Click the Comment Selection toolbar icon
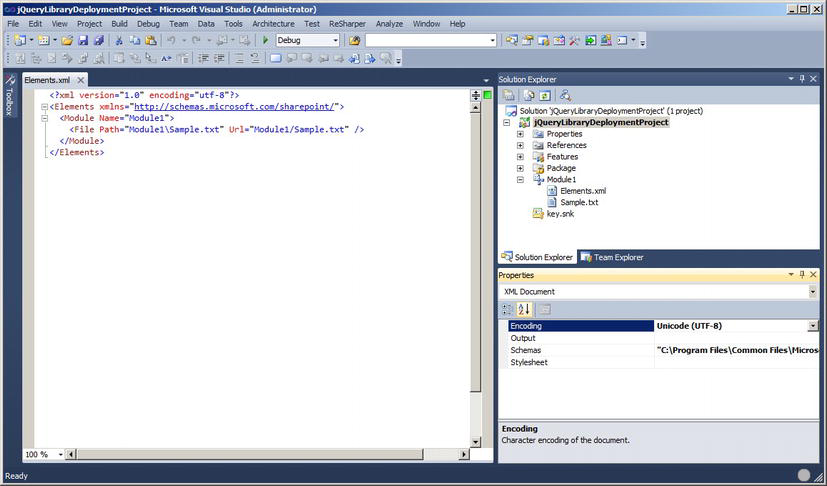Screen dimensions: 827x486 pos(239,58)
